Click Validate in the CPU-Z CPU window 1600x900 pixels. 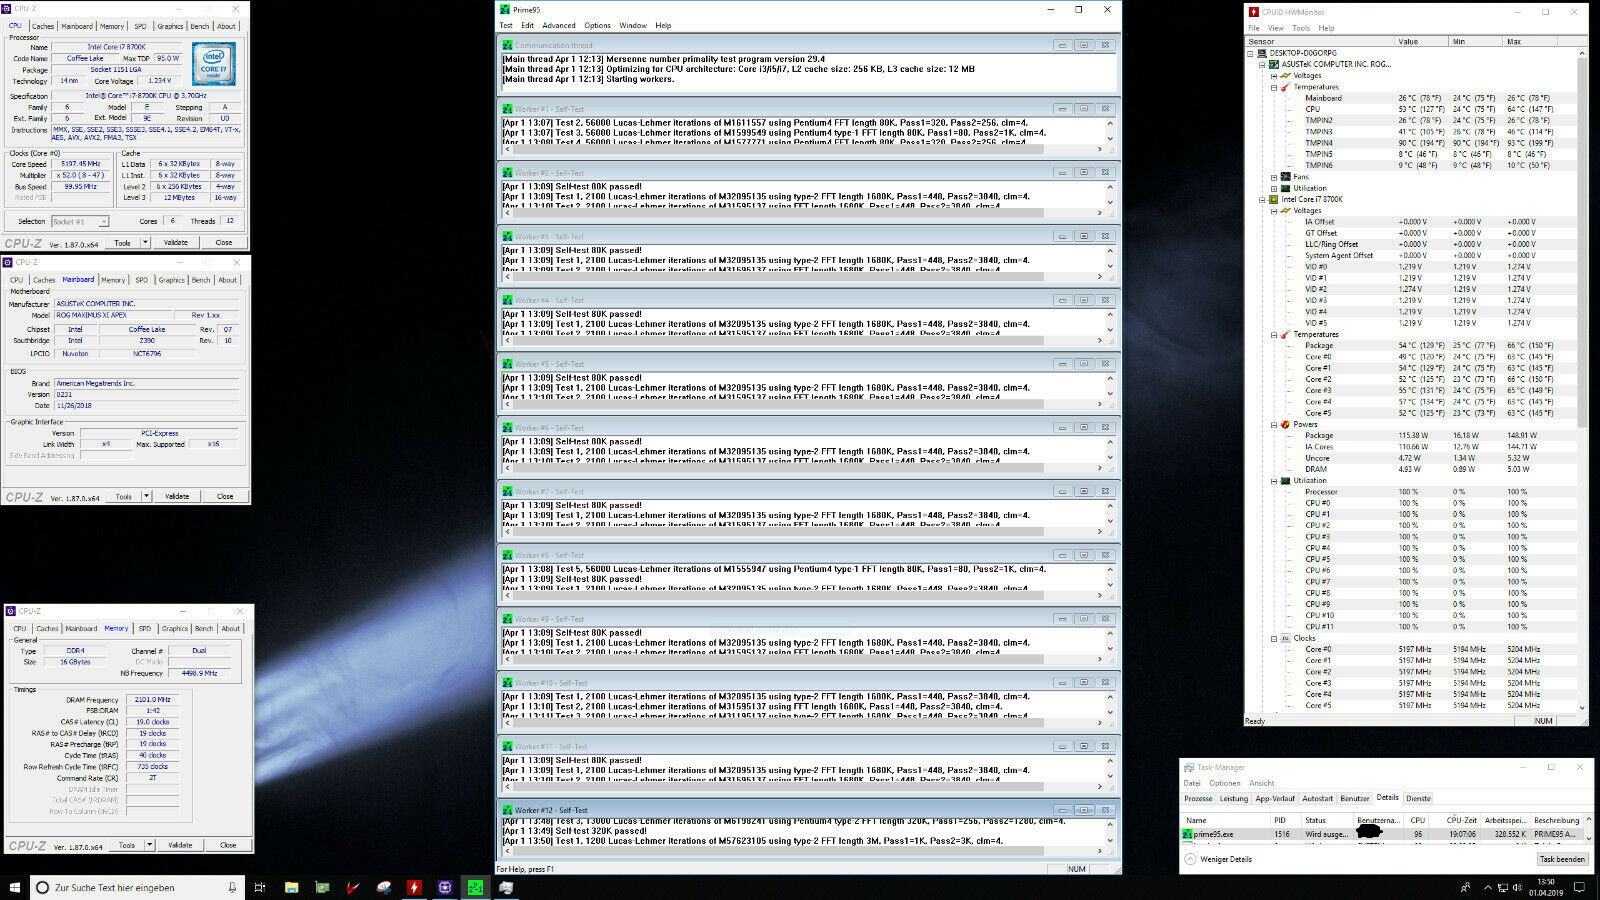point(176,242)
